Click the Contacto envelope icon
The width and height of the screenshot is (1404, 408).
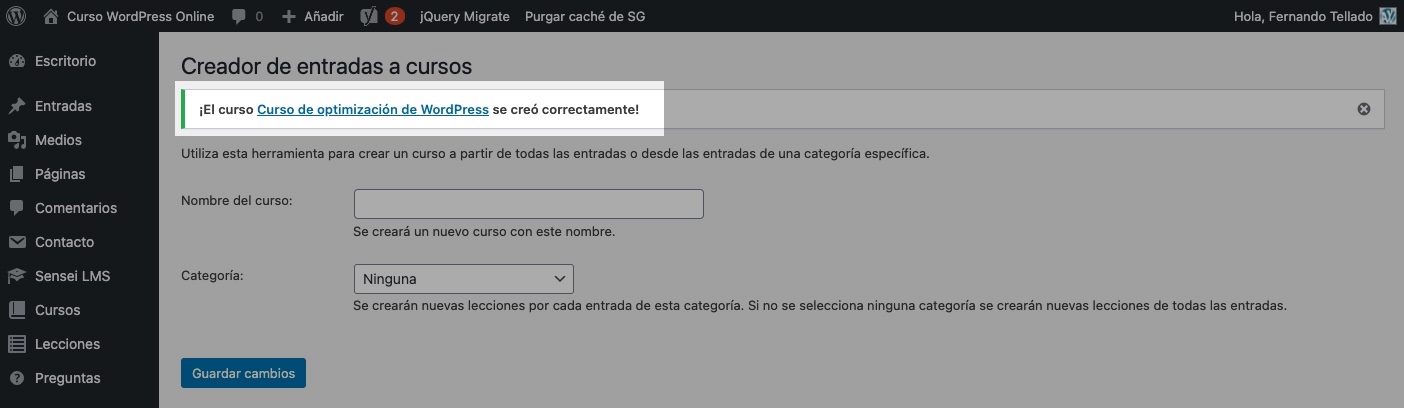(16, 242)
